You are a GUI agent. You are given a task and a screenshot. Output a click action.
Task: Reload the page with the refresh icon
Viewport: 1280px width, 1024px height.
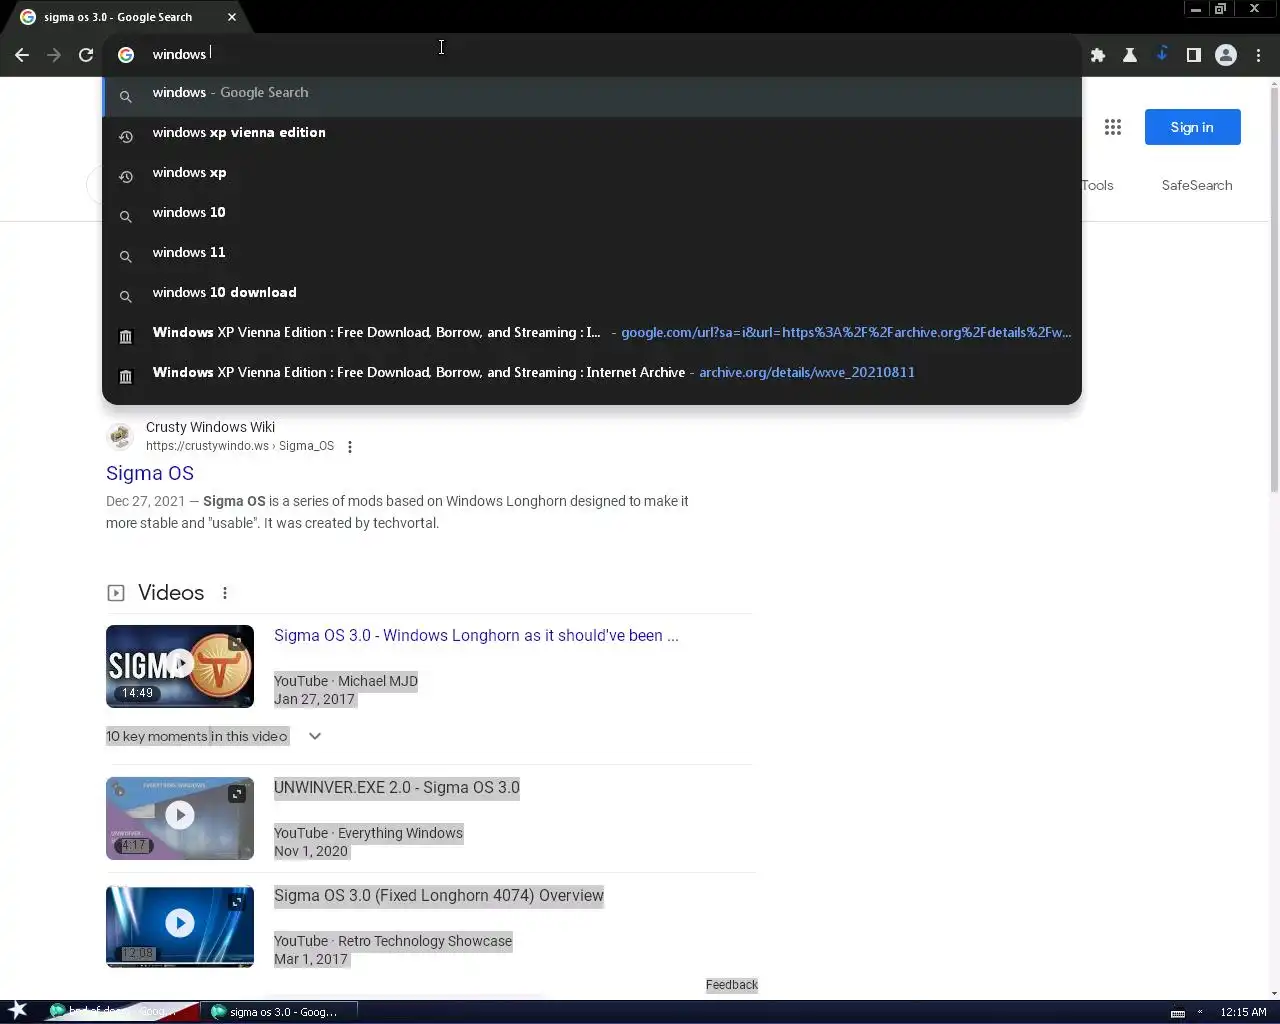pos(86,55)
